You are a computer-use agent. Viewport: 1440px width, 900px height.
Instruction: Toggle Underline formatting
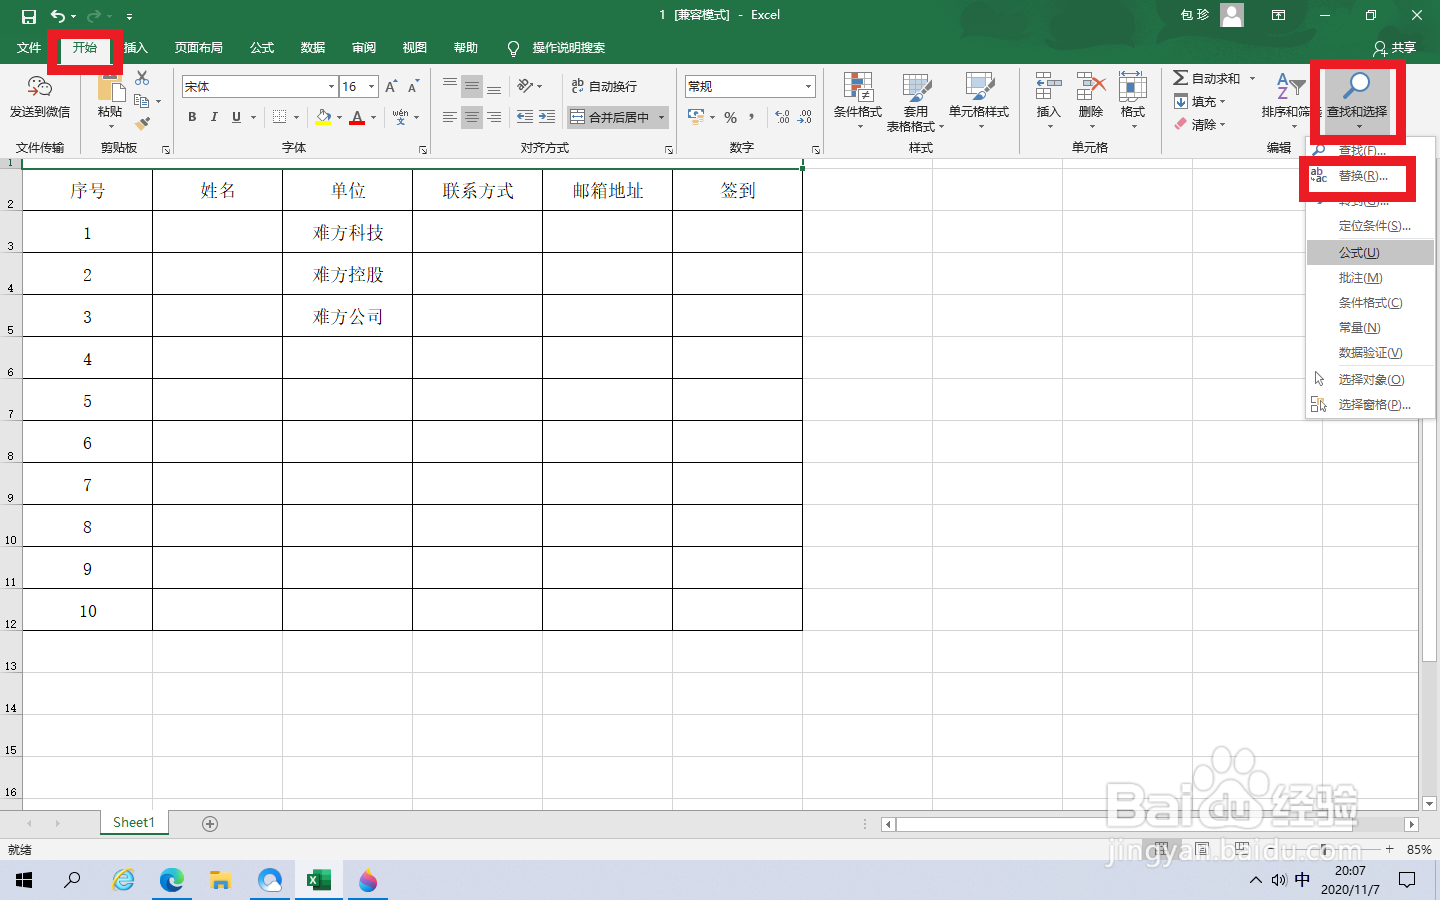click(x=236, y=117)
